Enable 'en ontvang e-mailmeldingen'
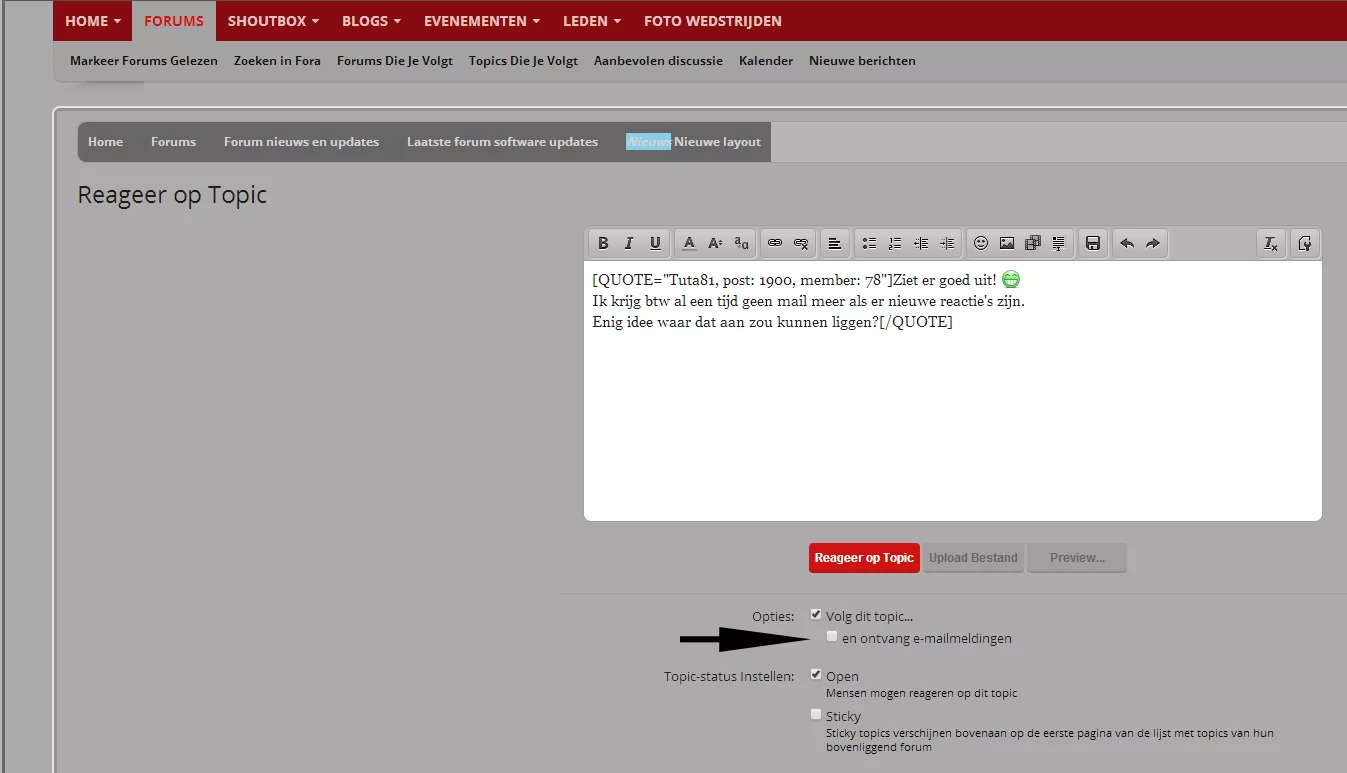Image resolution: width=1347 pixels, height=773 pixels. tap(831, 635)
